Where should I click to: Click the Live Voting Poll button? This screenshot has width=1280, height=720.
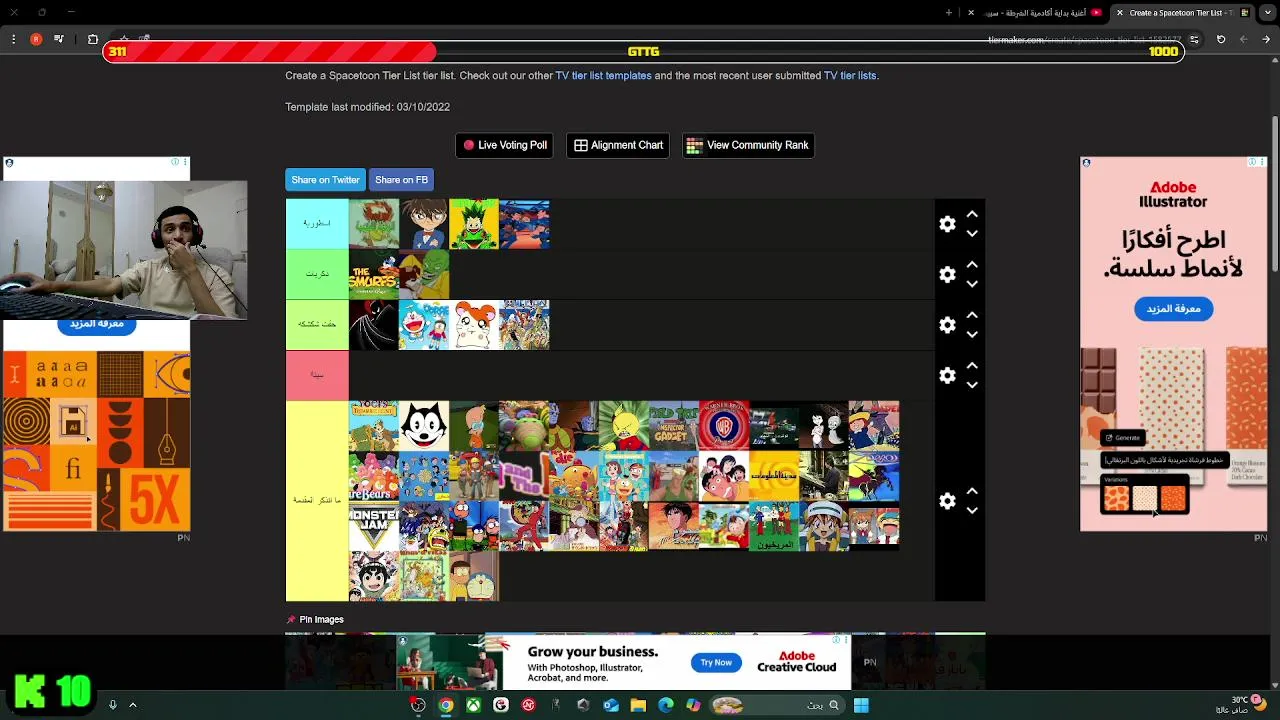click(504, 145)
